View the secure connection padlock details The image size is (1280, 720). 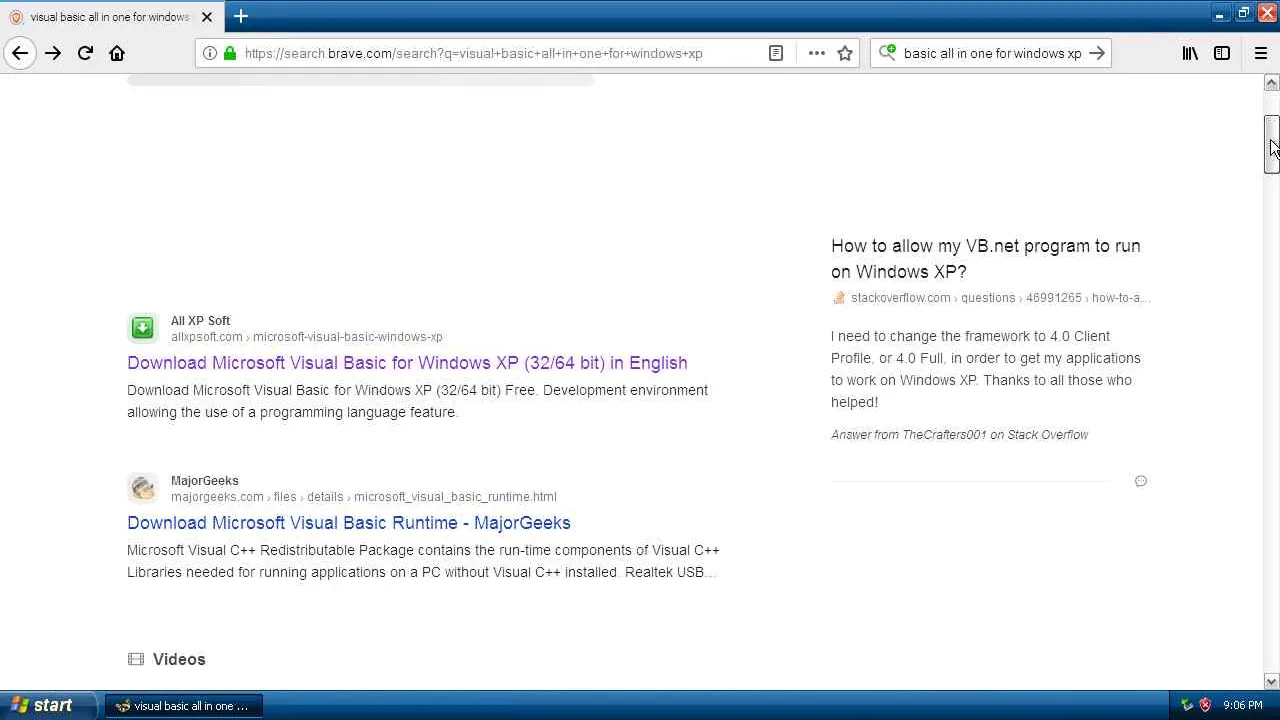pyautogui.click(x=230, y=53)
